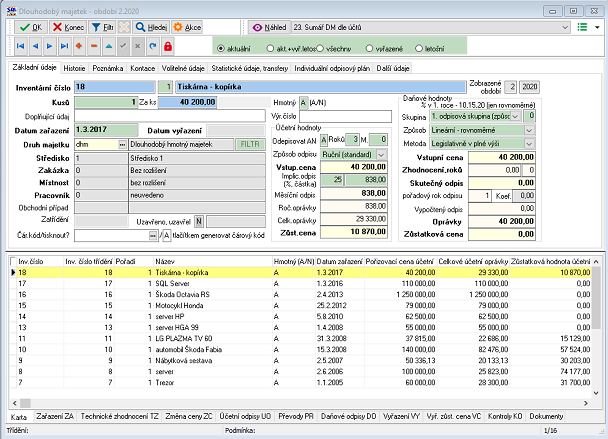Select aktuální radio button
The width and height of the screenshot is (608, 439).
pos(221,48)
